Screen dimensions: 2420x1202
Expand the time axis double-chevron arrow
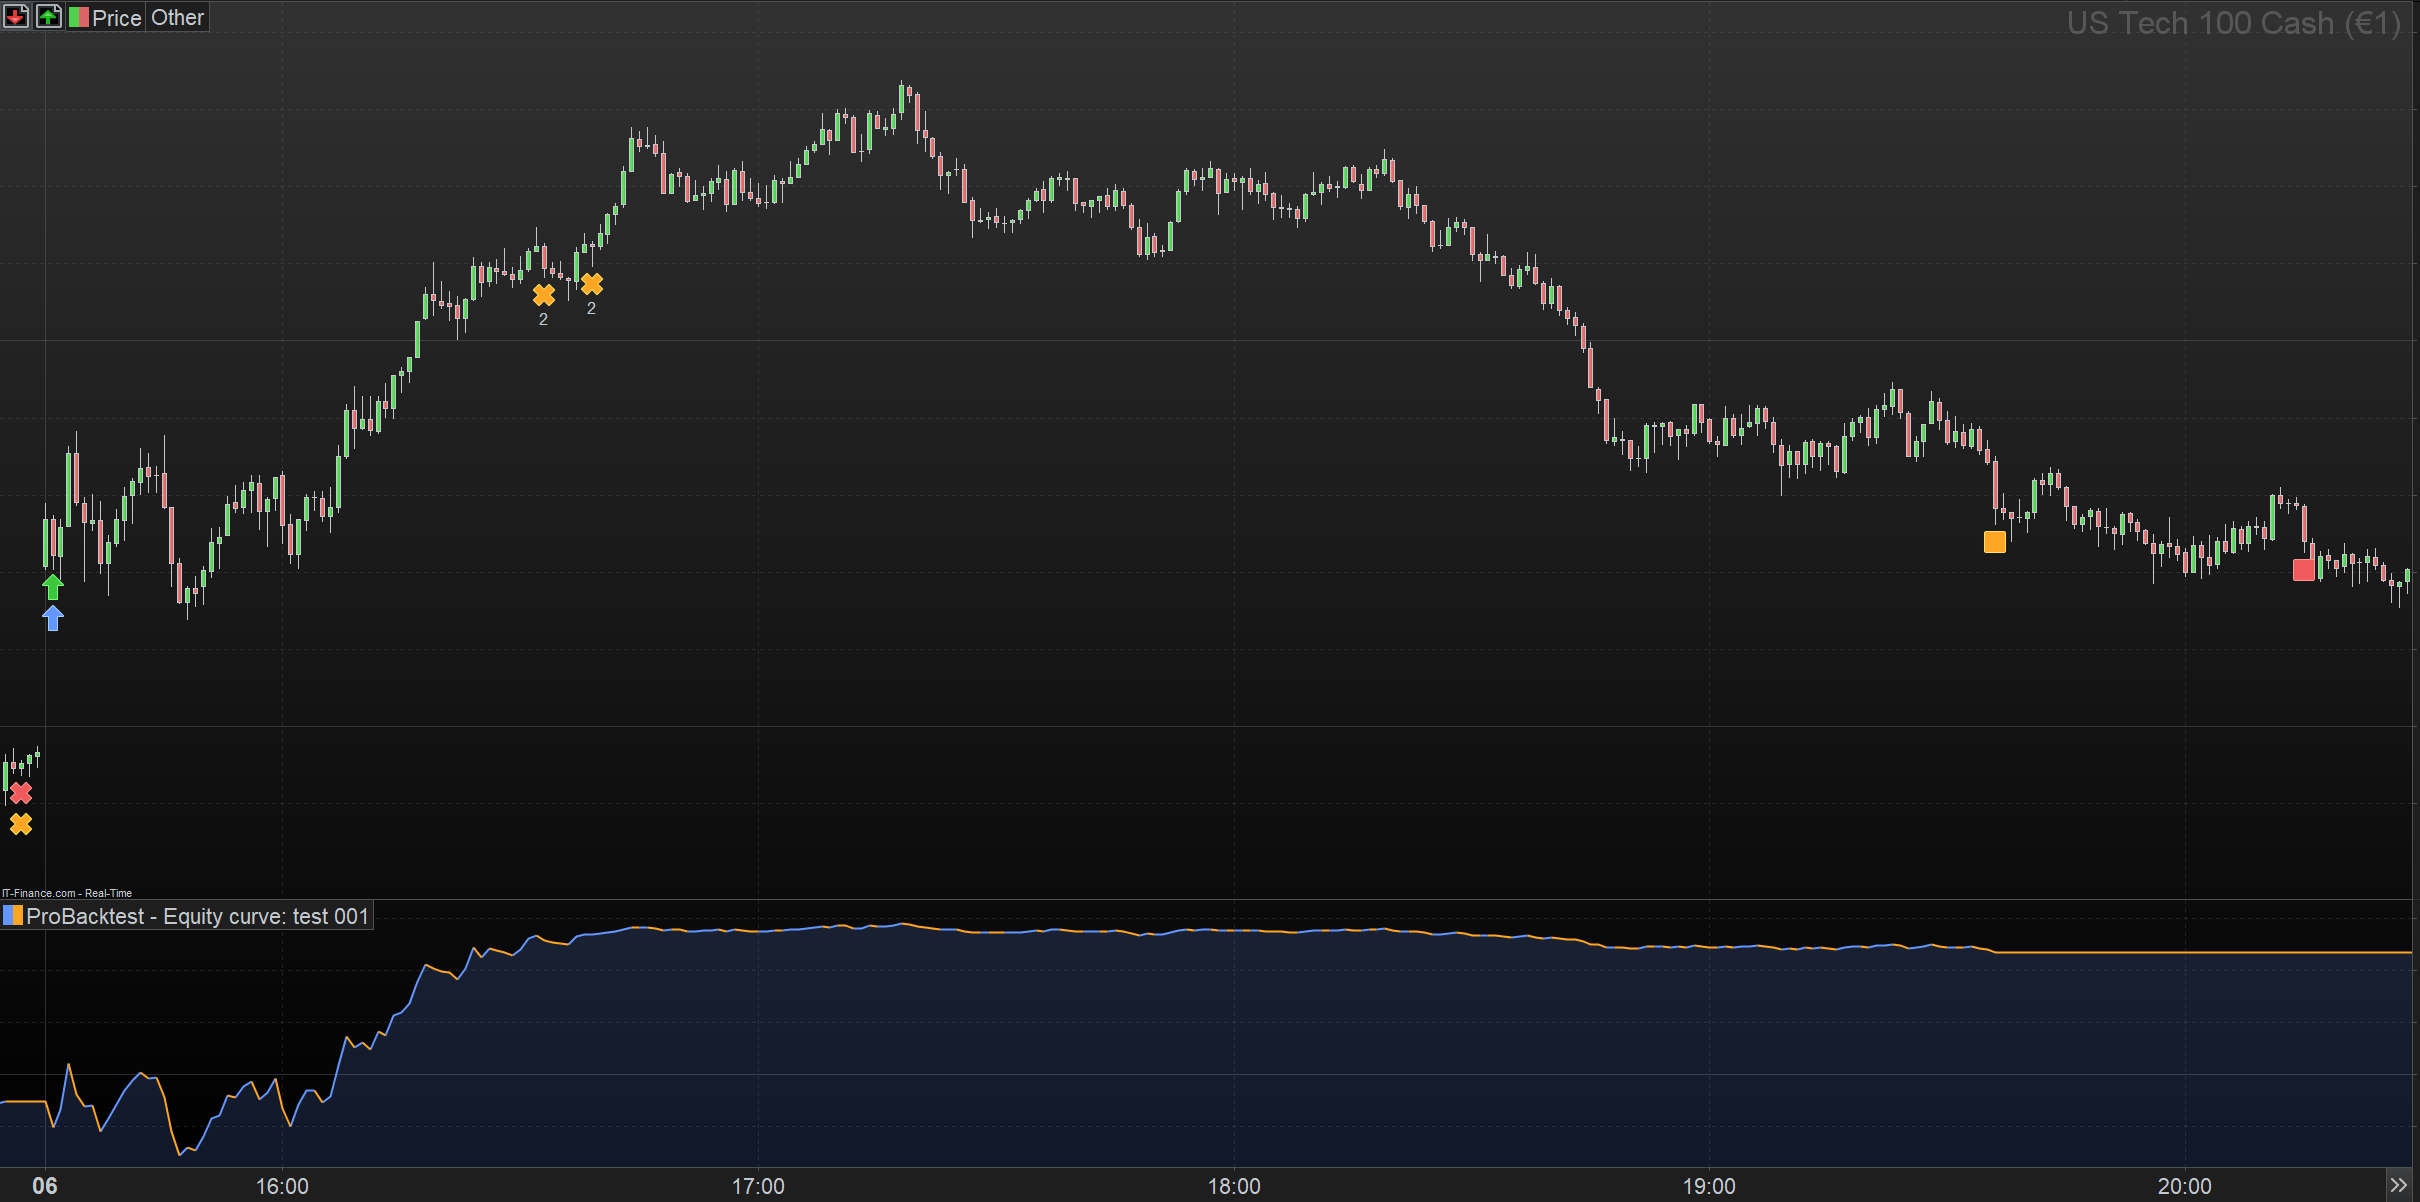pyautogui.click(x=2398, y=1185)
